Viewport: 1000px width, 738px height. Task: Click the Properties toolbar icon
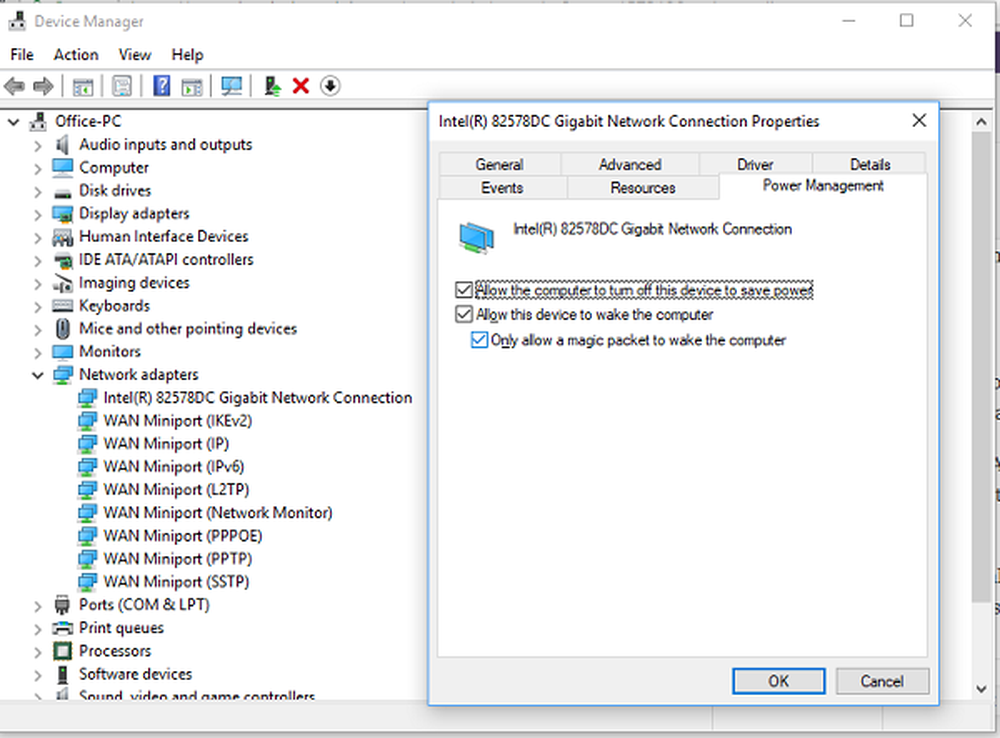[122, 87]
